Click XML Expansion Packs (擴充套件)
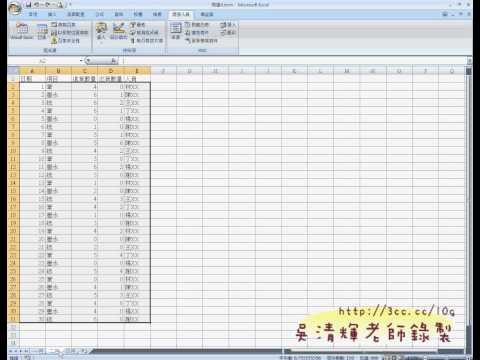This screenshot has width=480, height=360. [x=197, y=33]
